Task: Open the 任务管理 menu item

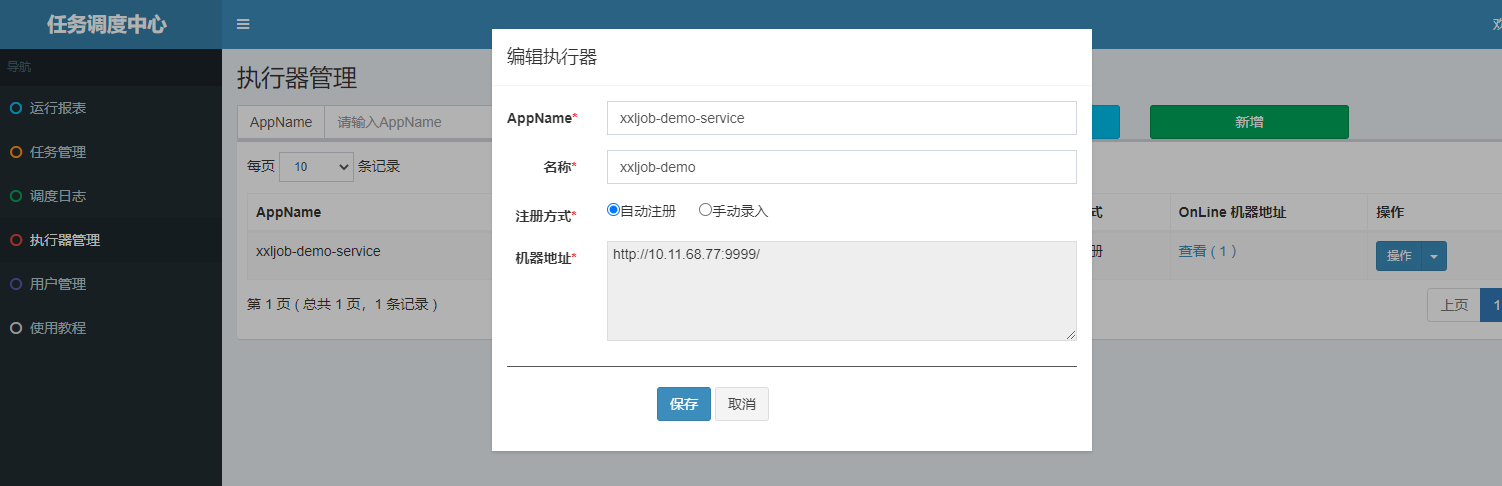Action: (x=58, y=152)
